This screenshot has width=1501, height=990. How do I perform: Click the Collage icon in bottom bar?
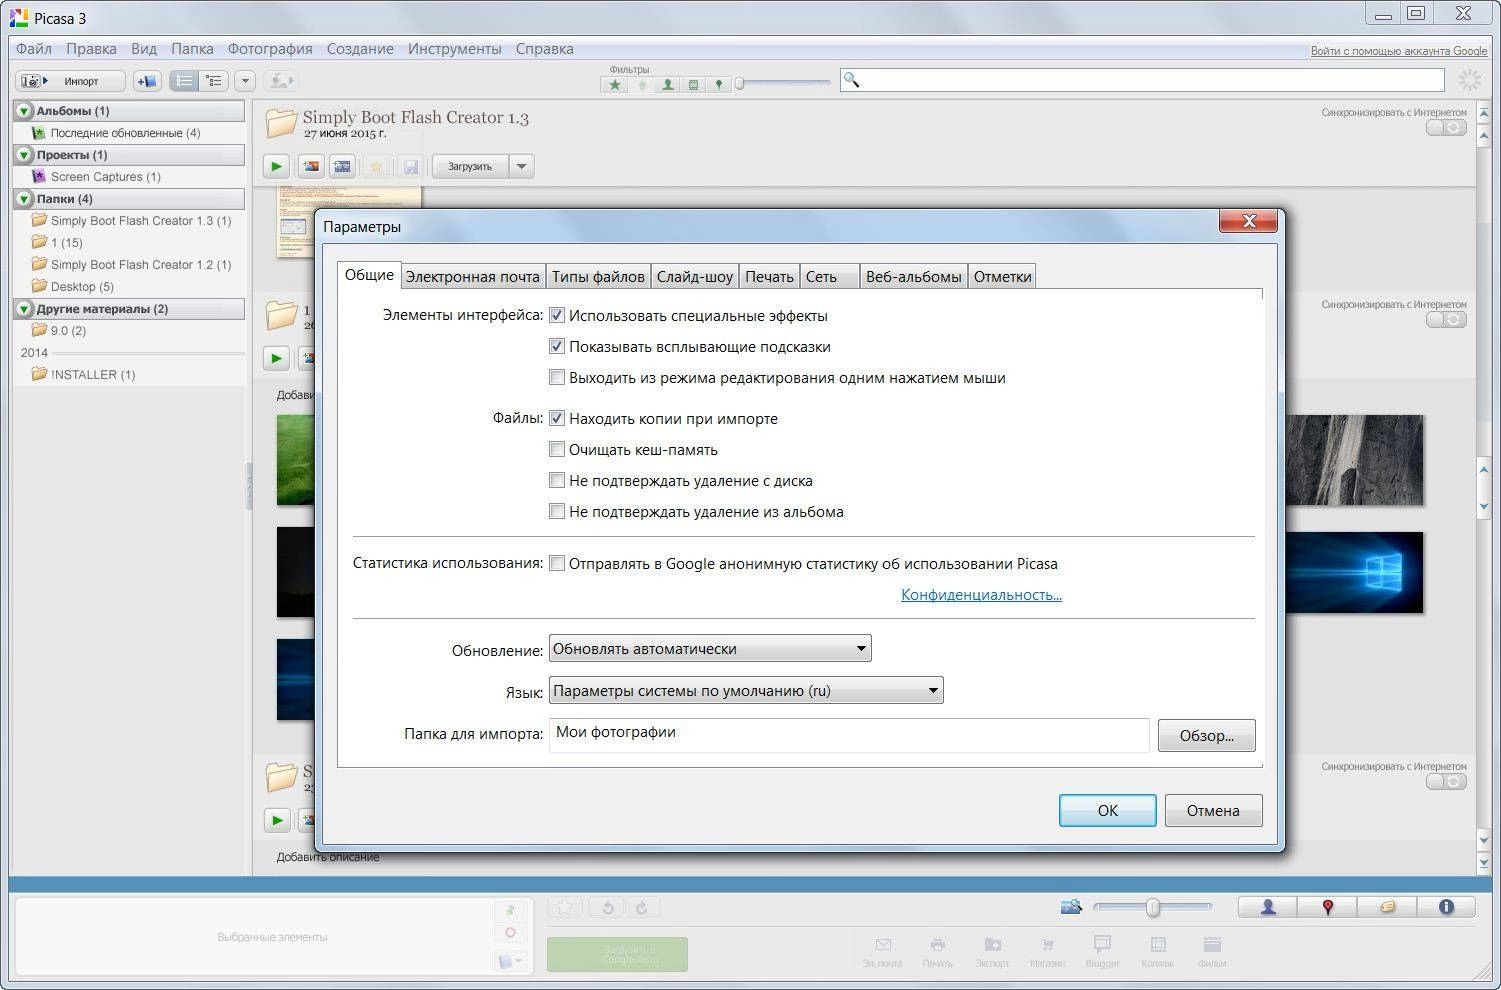1158,950
